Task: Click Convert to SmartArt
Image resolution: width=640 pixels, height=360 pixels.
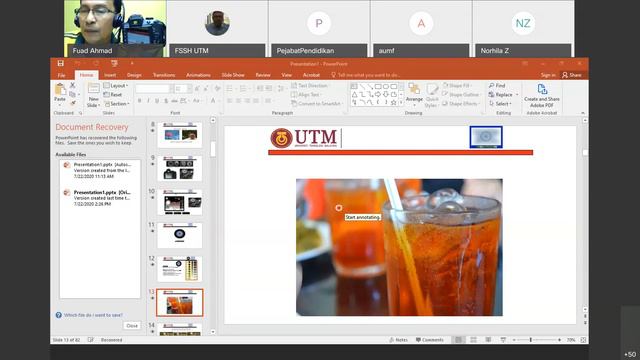Action: (x=317, y=104)
